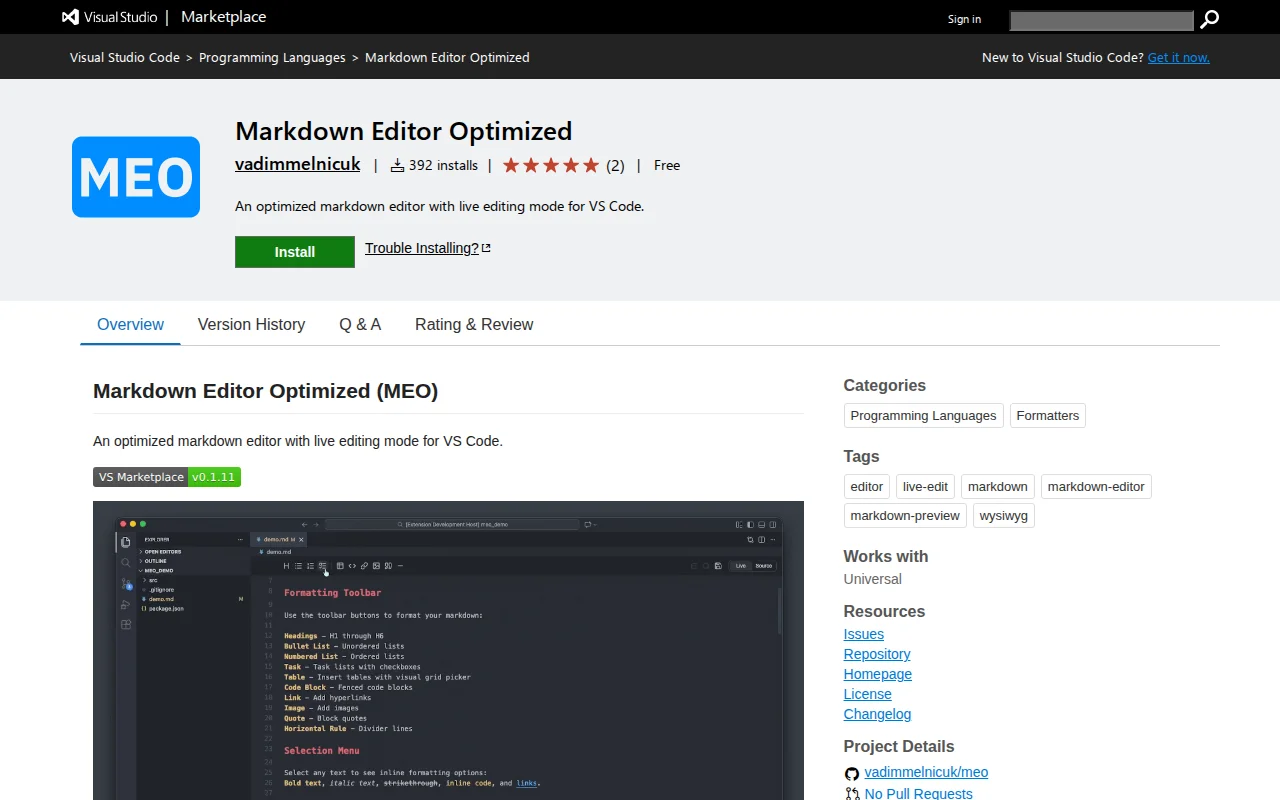The image size is (1280, 800).
Task: Click code block icon in demo toolbar
Action: (352, 566)
